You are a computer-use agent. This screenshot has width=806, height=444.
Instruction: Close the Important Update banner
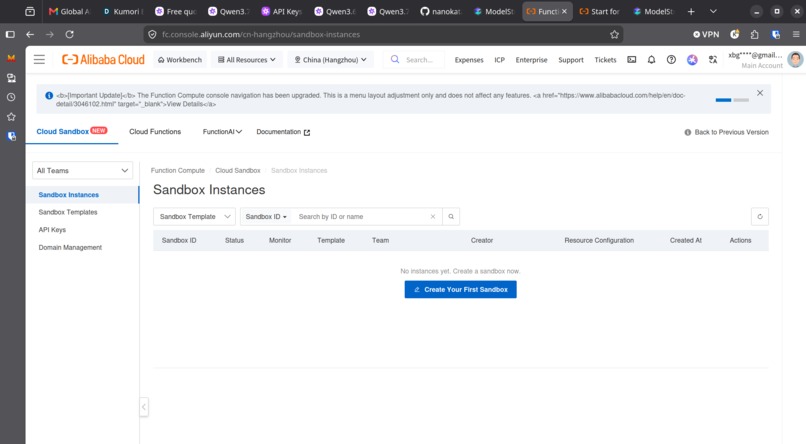click(760, 93)
